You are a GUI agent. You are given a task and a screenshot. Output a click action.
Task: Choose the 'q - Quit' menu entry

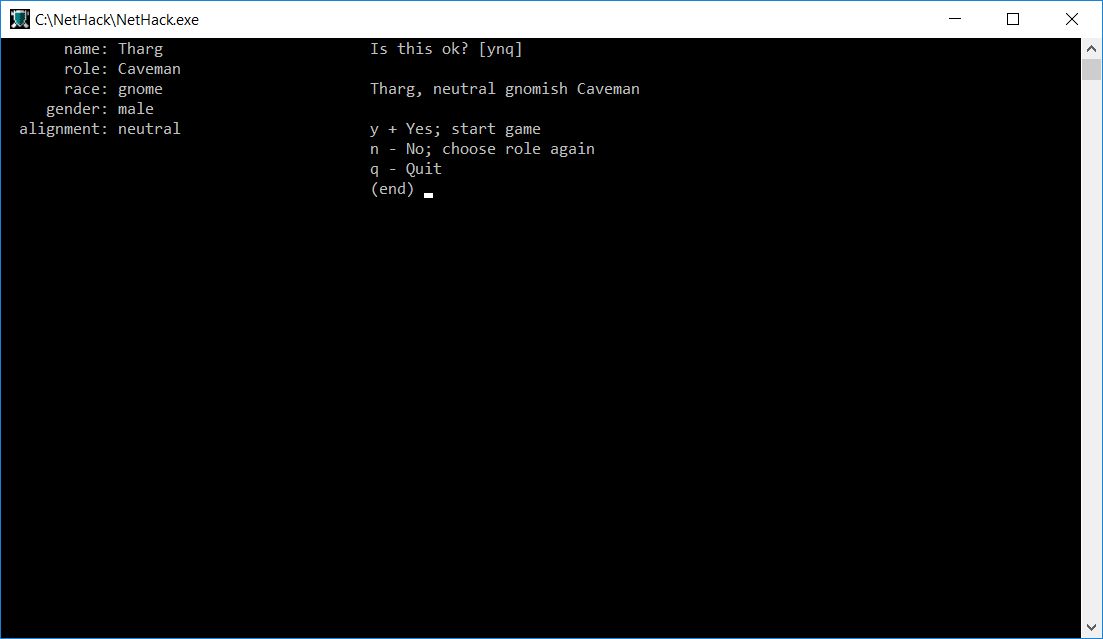click(x=406, y=170)
